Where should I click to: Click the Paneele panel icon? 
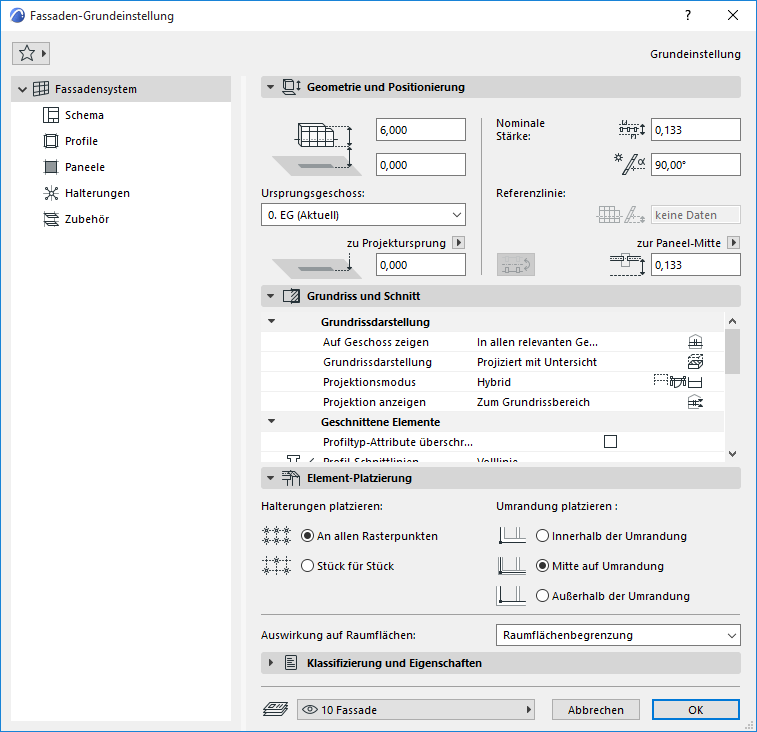[x=51, y=167]
